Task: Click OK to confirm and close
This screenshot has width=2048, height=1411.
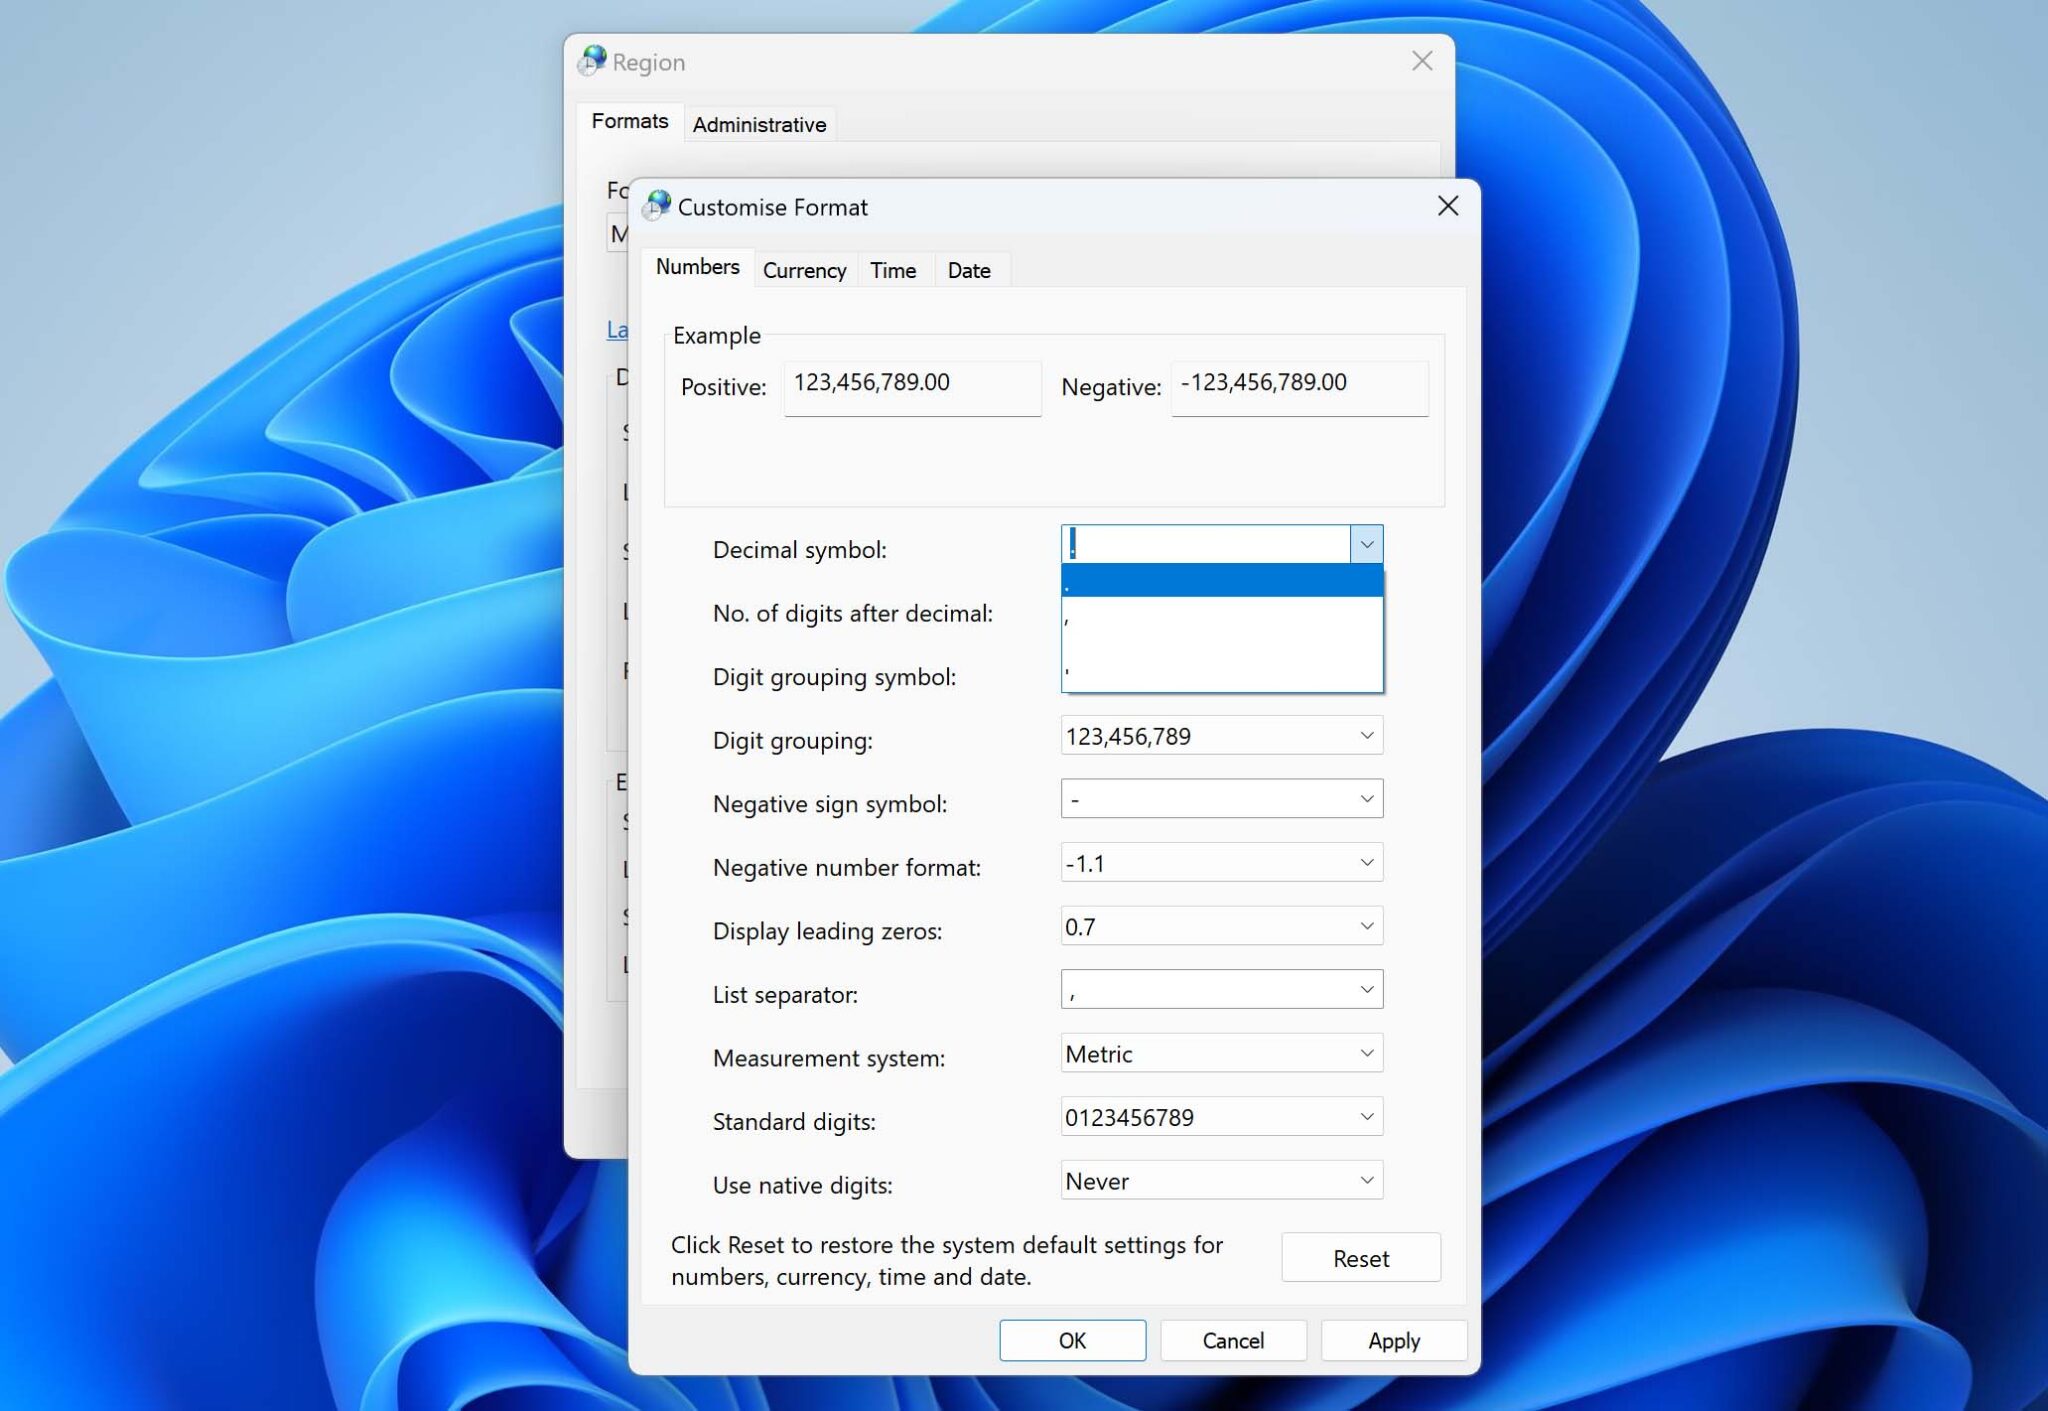Action: tap(1071, 1339)
